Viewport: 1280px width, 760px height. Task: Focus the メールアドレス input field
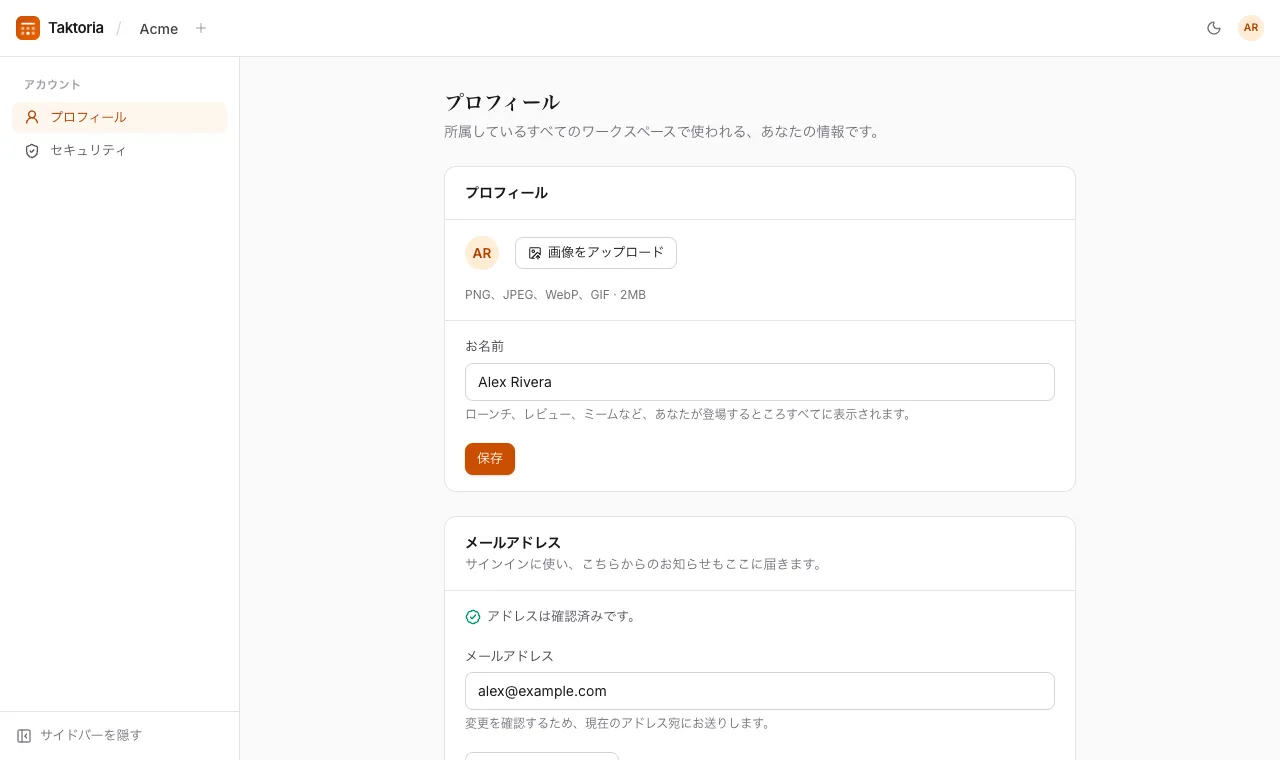tap(760, 691)
